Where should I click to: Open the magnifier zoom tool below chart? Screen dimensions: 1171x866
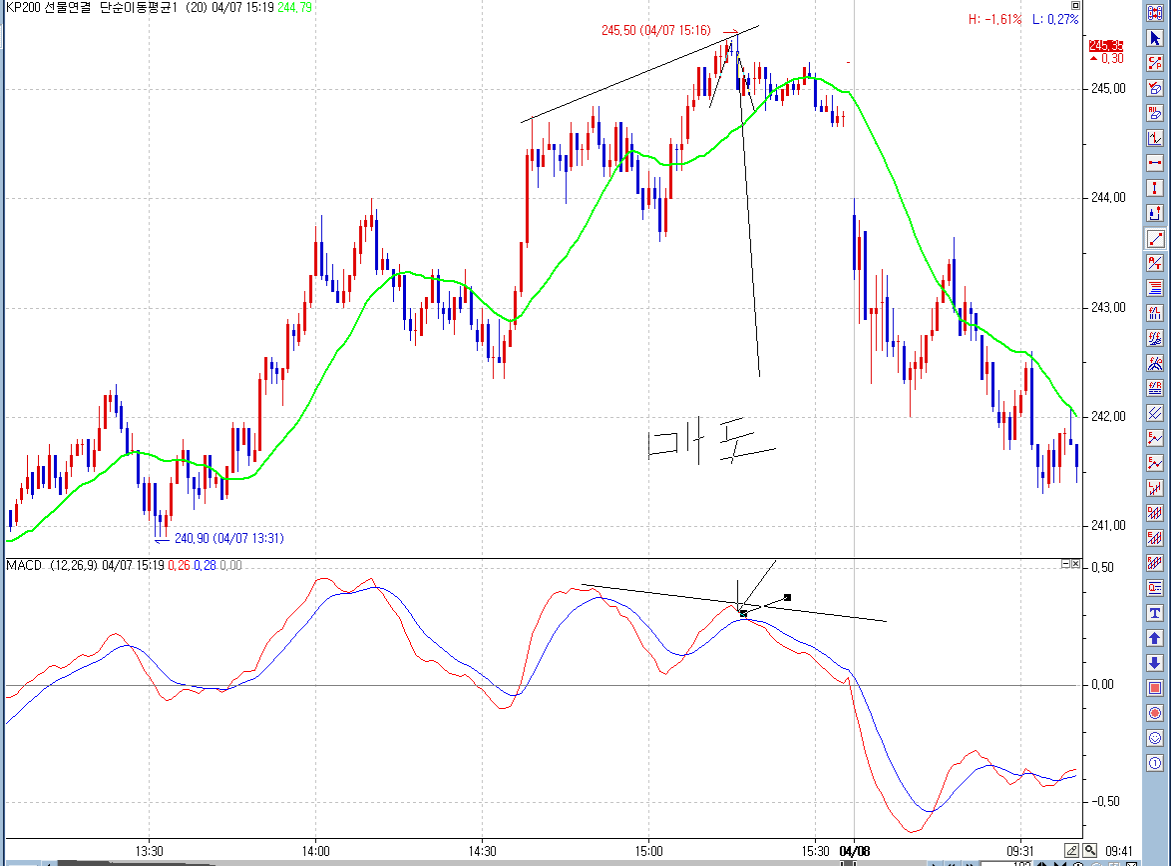(1090, 851)
